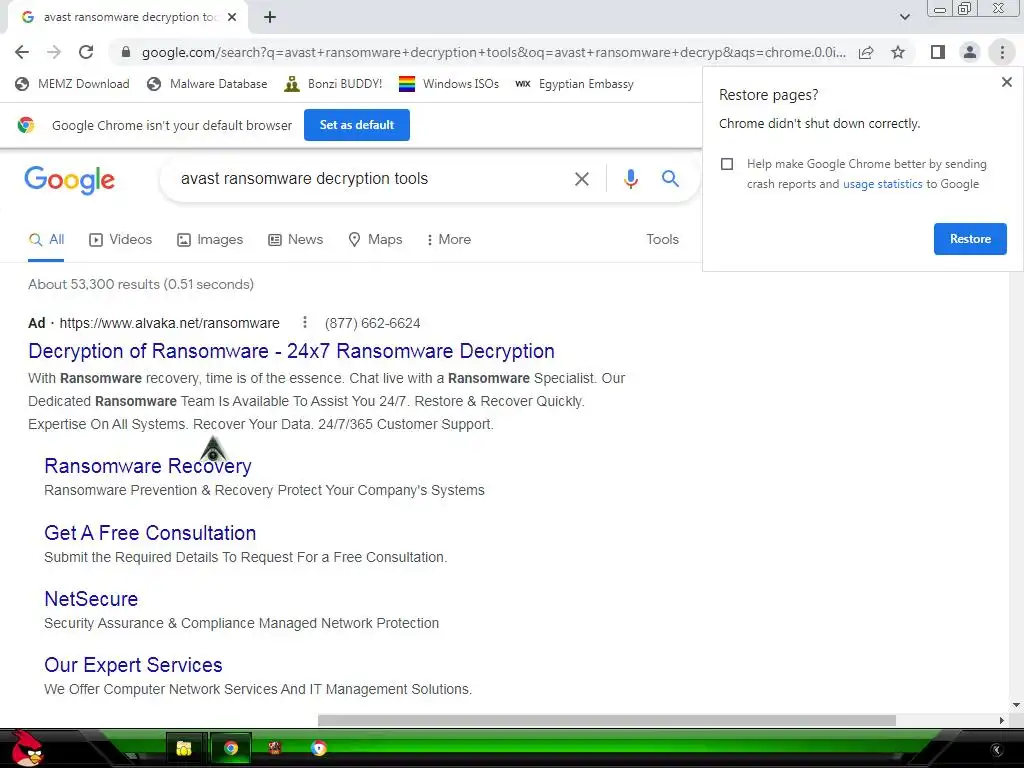Switch to the Videos tab
Screen dimensions: 1024x768
click(x=120, y=240)
